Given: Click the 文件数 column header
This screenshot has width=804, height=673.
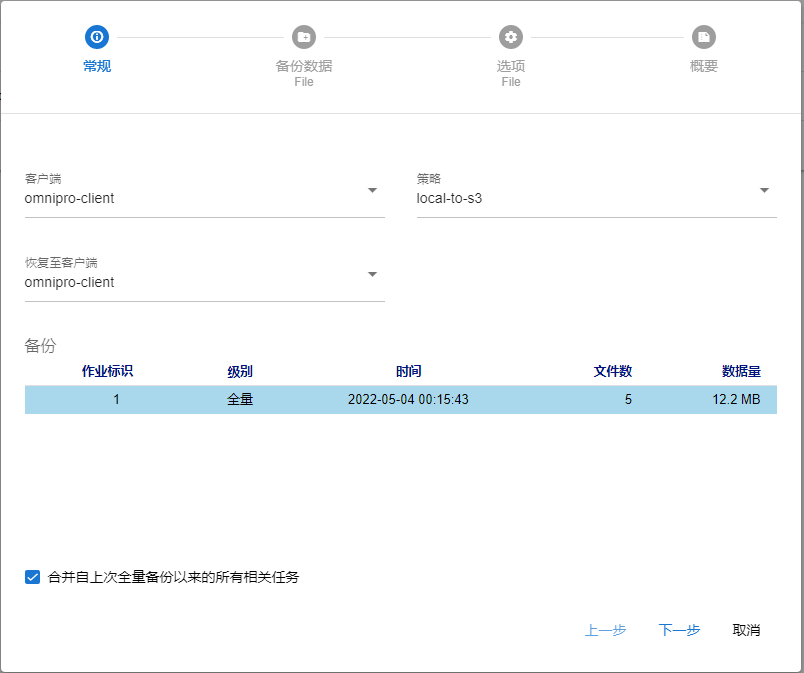Looking at the screenshot, I should (612, 371).
